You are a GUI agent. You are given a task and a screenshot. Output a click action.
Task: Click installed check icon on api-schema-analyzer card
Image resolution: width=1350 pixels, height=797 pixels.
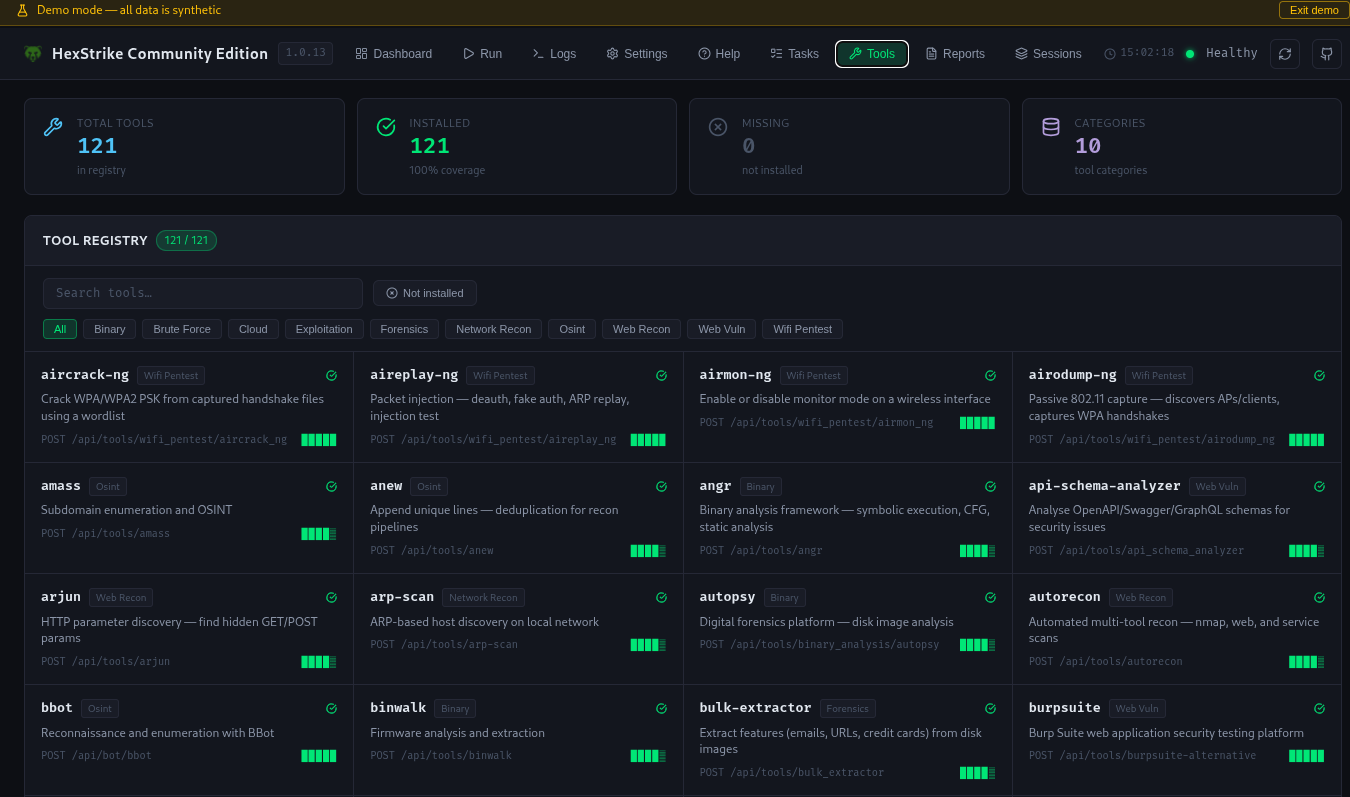[1319, 486]
